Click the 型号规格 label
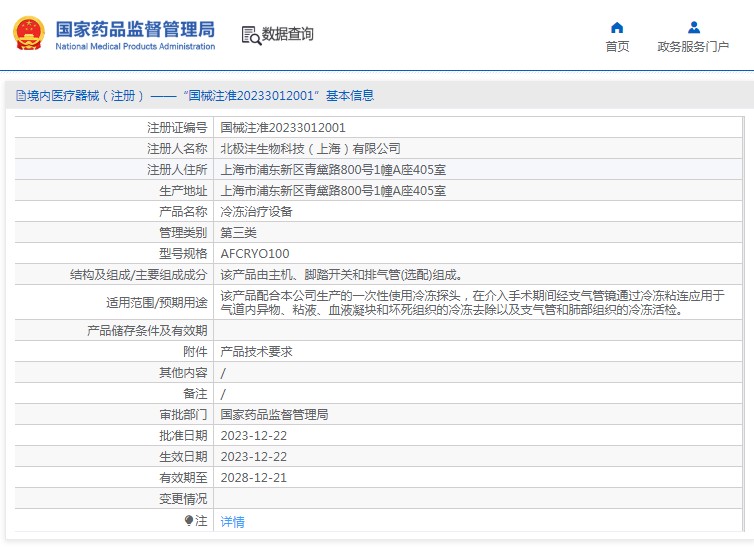This screenshot has width=754, height=549. pos(183,253)
